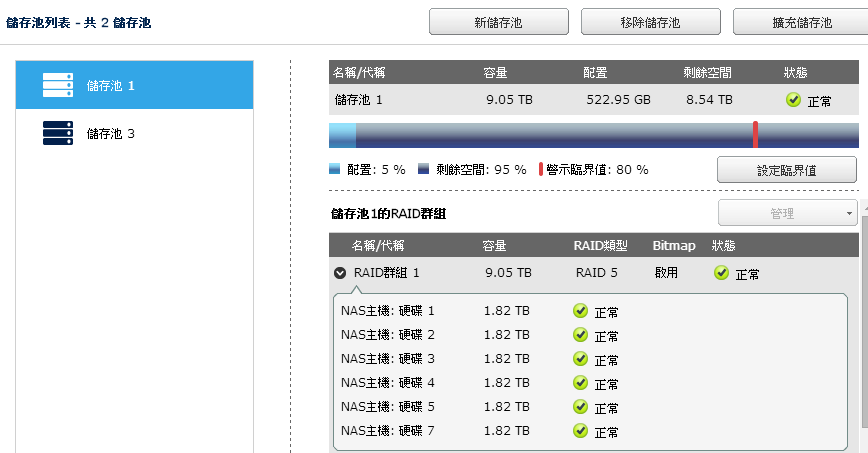Viewport: 868px width, 453px height.
Task: Click green status checkmark for 儲存池 1
Action: [793, 100]
